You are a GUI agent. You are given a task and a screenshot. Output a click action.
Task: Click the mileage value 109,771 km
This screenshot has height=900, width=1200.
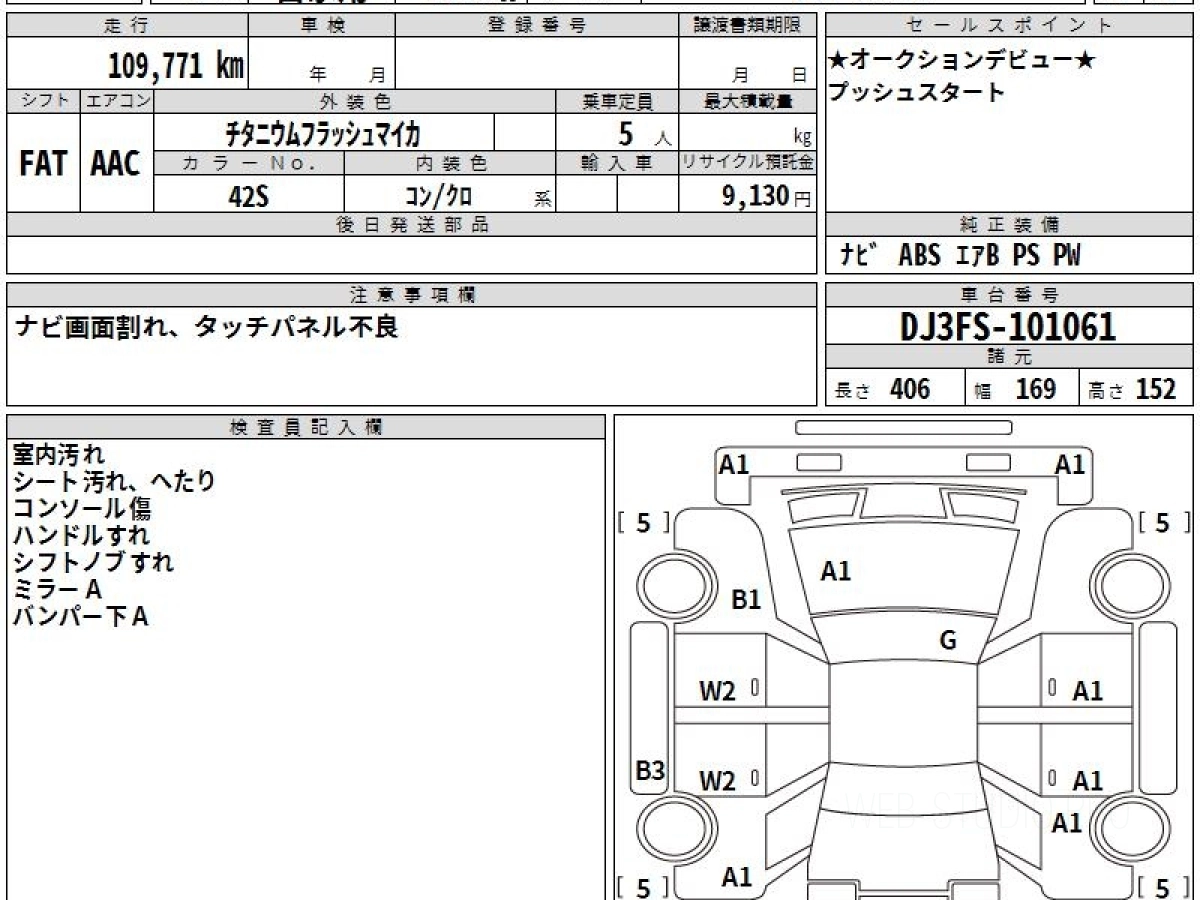(176, 66)
